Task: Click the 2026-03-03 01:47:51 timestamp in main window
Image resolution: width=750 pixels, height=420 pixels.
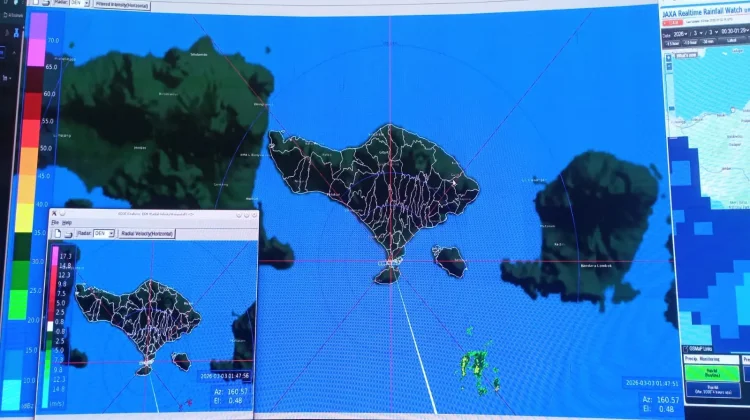Action: pyautogui.click(x=652, y=383)
